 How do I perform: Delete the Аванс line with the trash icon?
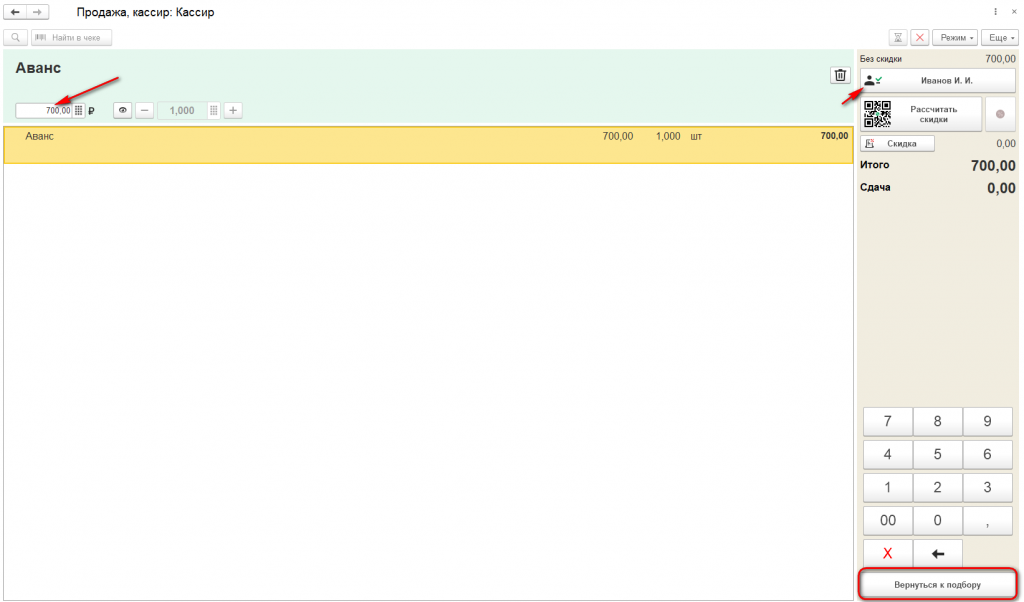point(840,76)
